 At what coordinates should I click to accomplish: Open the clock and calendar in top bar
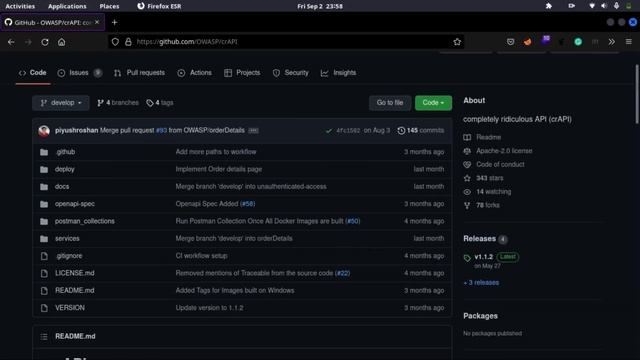320,6
